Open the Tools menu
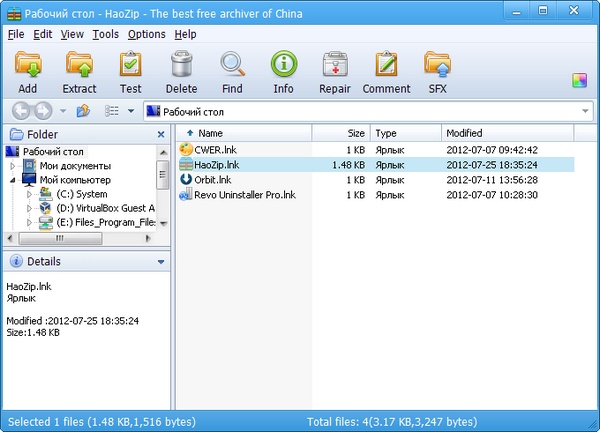This screenshot has height=432, width=600. (x=105, y=34)
